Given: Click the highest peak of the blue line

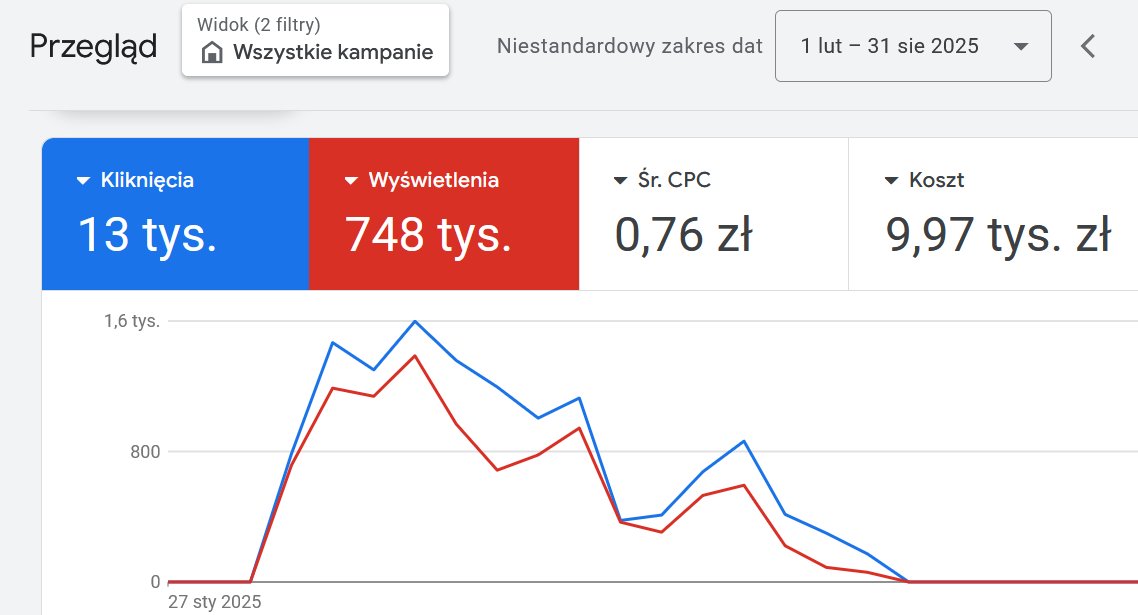Looking at the screenshot, I should pos(415,321).
